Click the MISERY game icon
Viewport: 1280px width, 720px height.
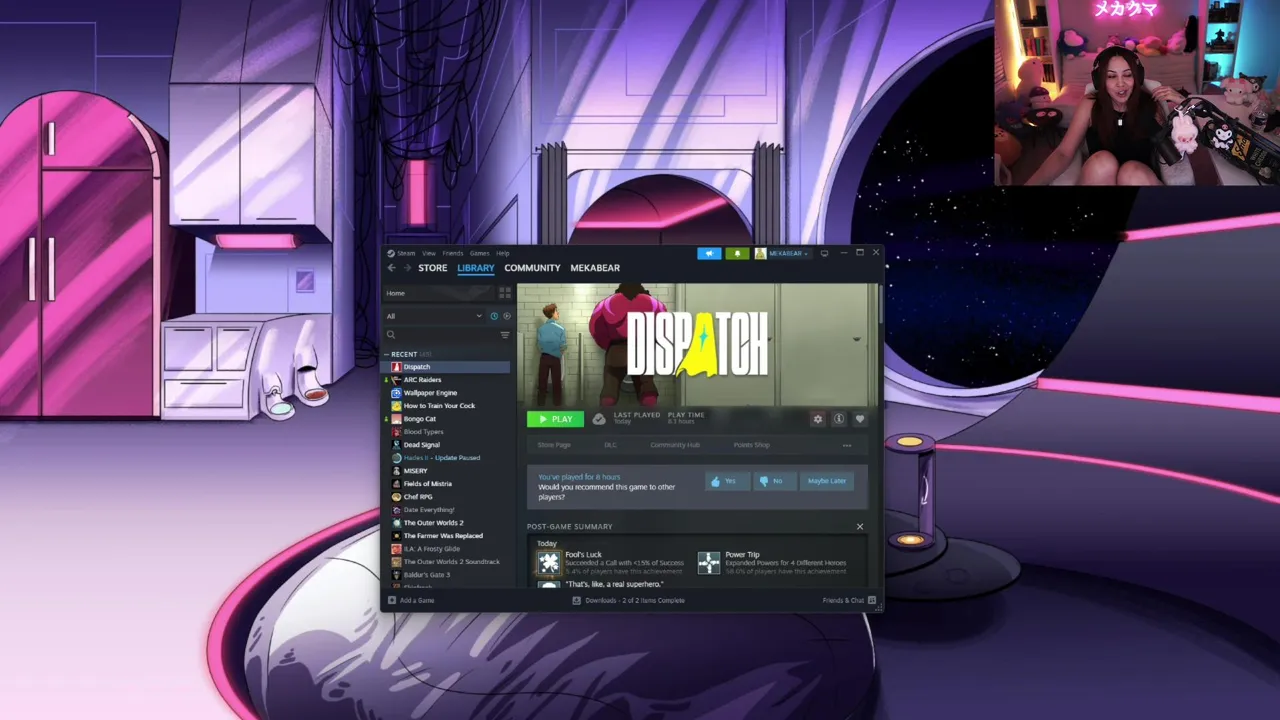[396, 471]
